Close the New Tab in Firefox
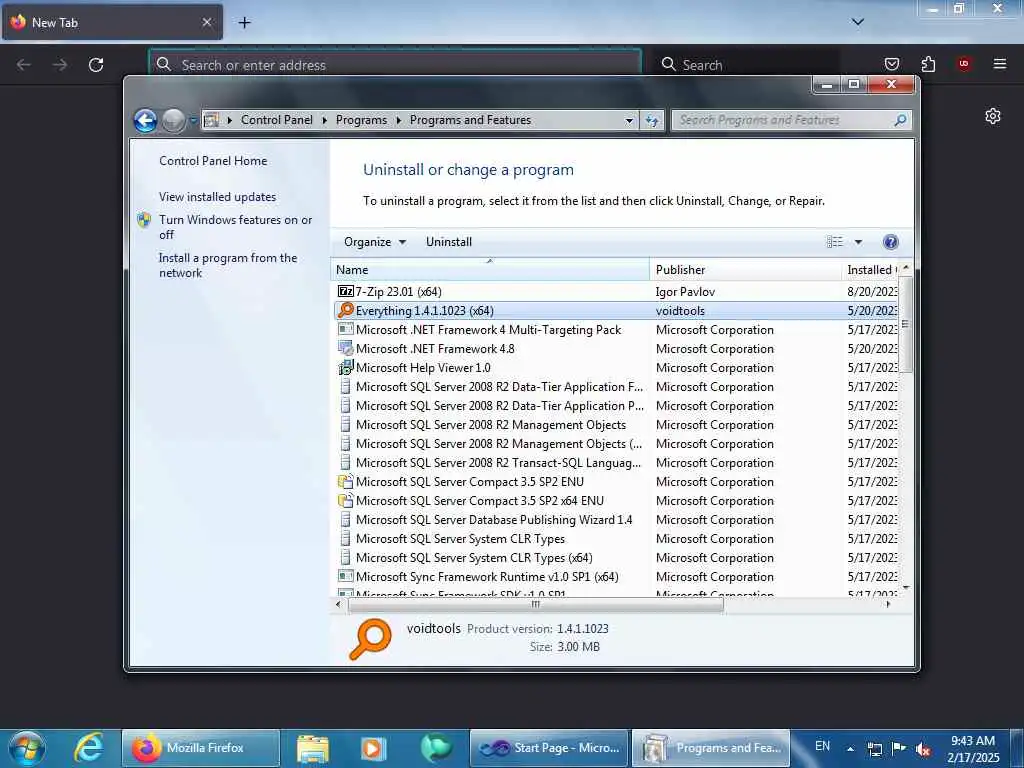 pyautogui.click(x=206, y=22)
